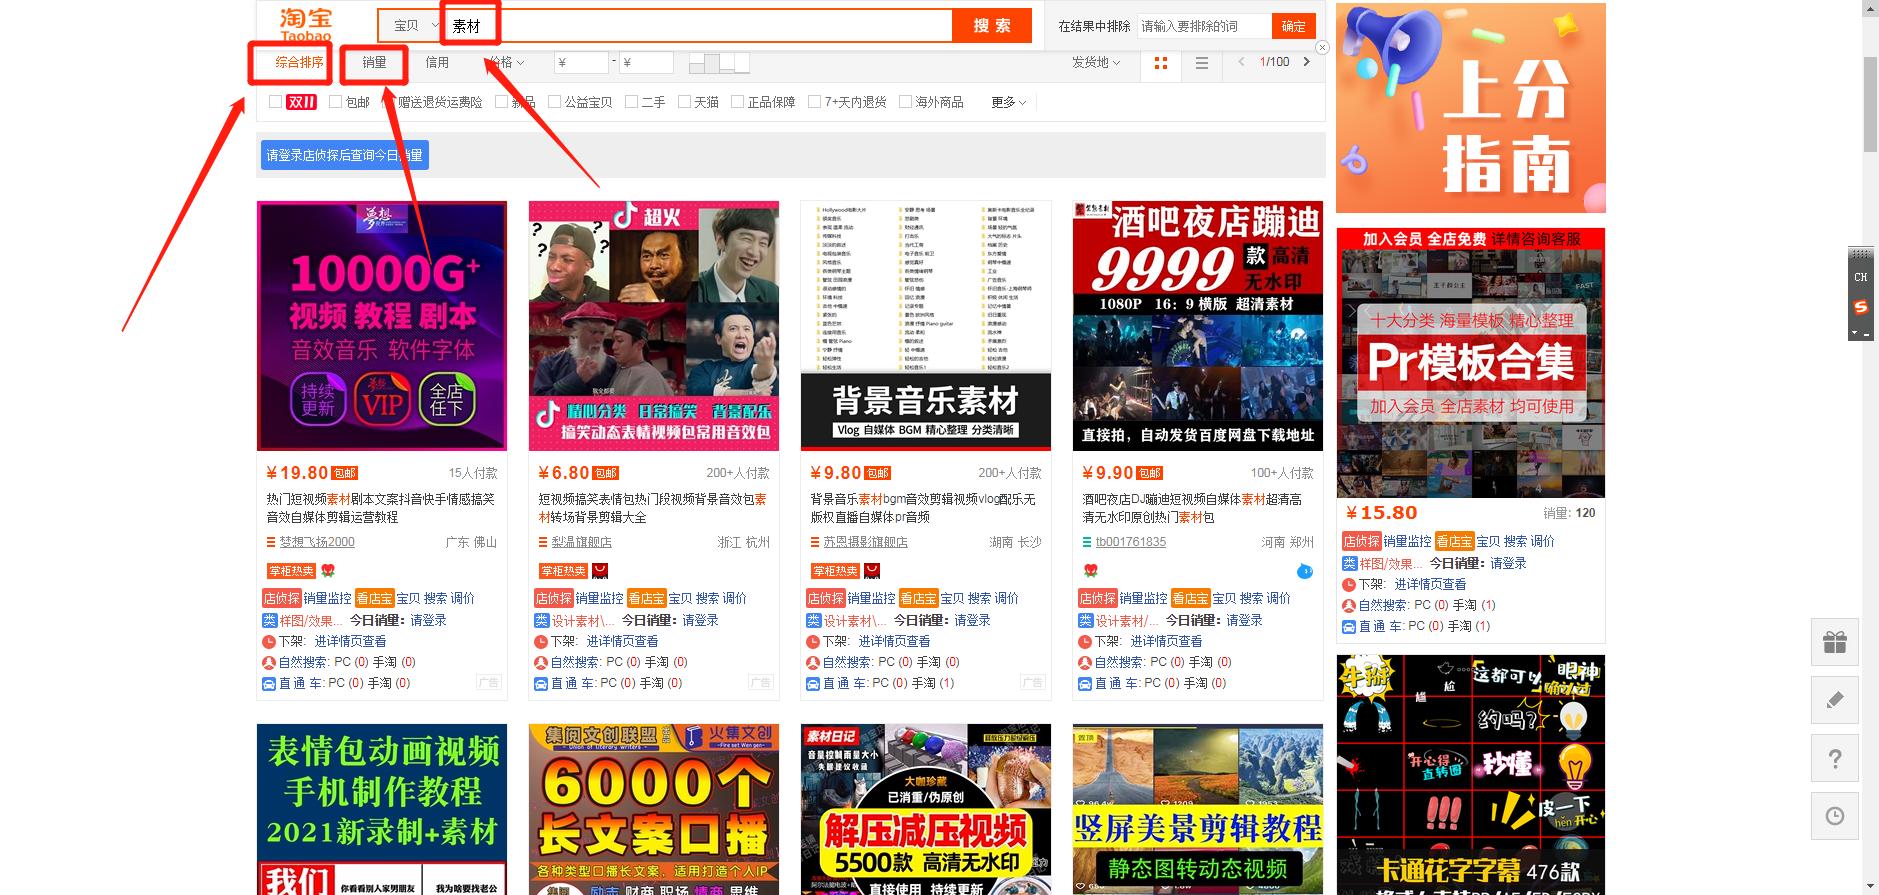Click 直通车 car icon in ¥9.90 card

click(x=1085, y=684)
